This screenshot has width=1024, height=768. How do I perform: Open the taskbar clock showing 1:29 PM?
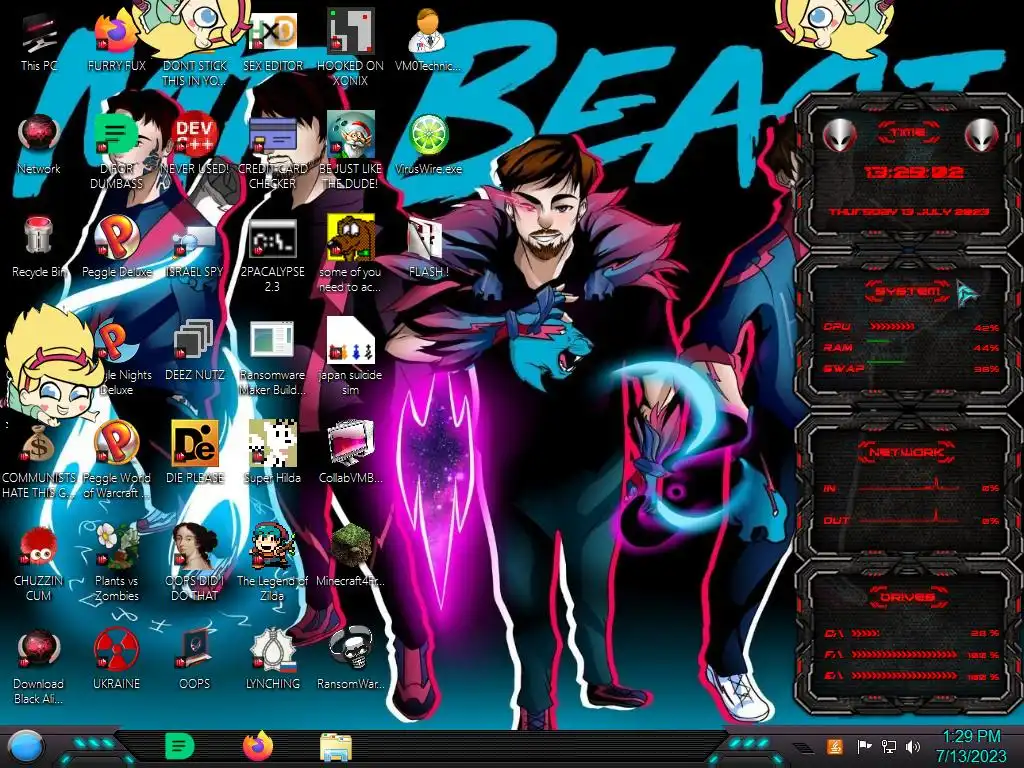click(971, 746)
